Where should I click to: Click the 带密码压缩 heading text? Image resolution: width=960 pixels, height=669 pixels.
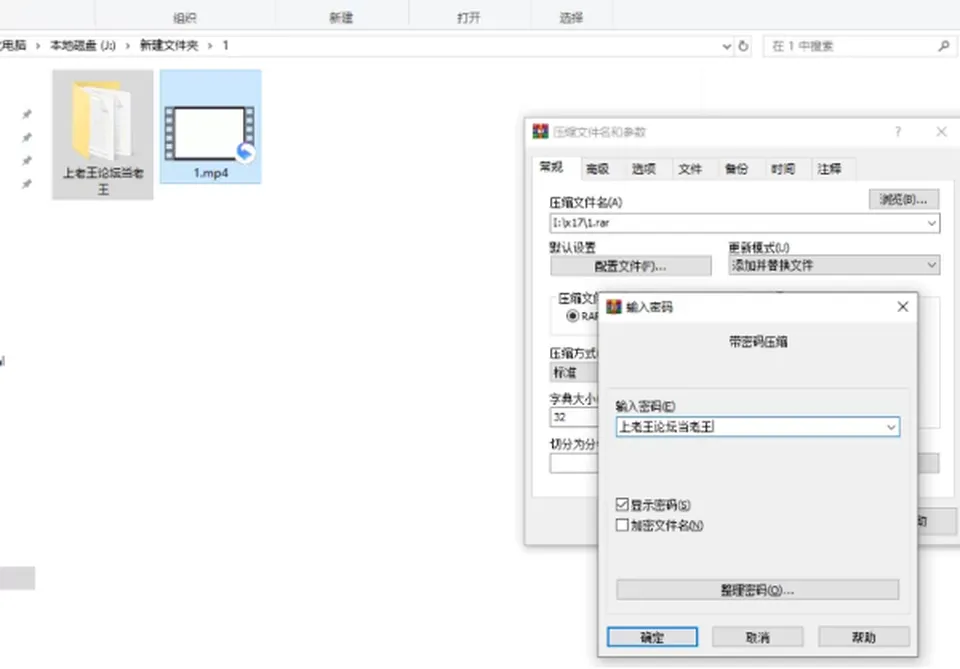click(x=758, y=342)
